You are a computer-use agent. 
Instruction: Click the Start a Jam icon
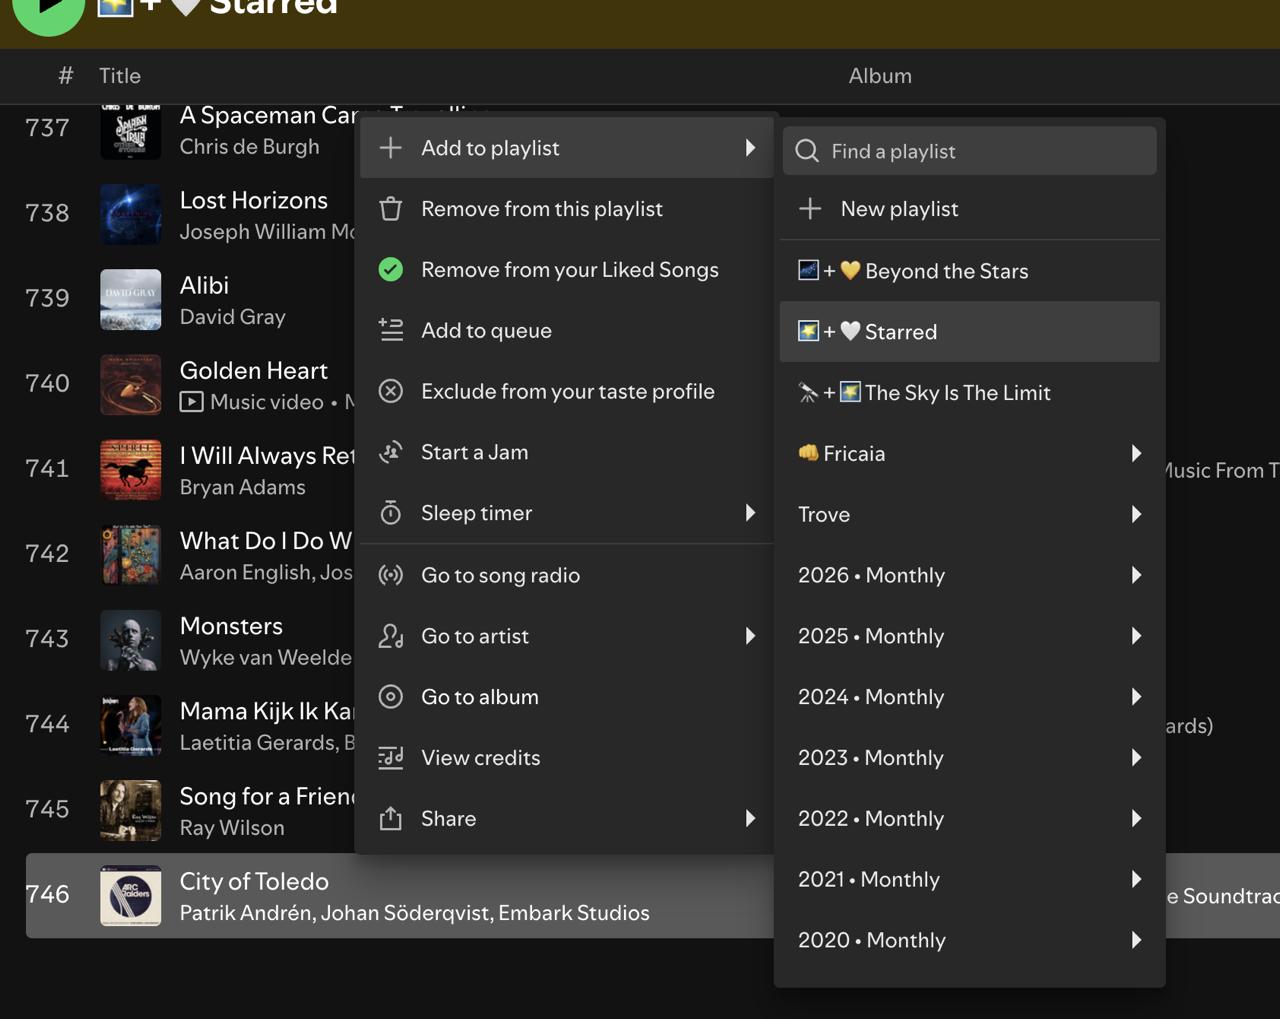pos(391,452)
